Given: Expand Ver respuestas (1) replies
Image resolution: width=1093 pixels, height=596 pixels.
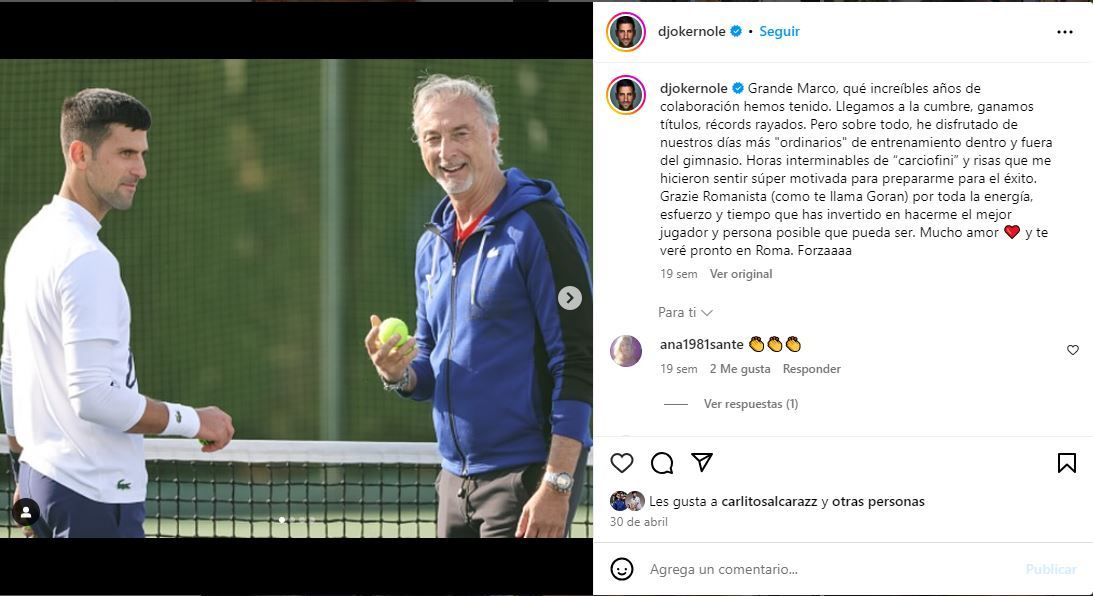Looking at the screenshot, I should tap(751, 404).
